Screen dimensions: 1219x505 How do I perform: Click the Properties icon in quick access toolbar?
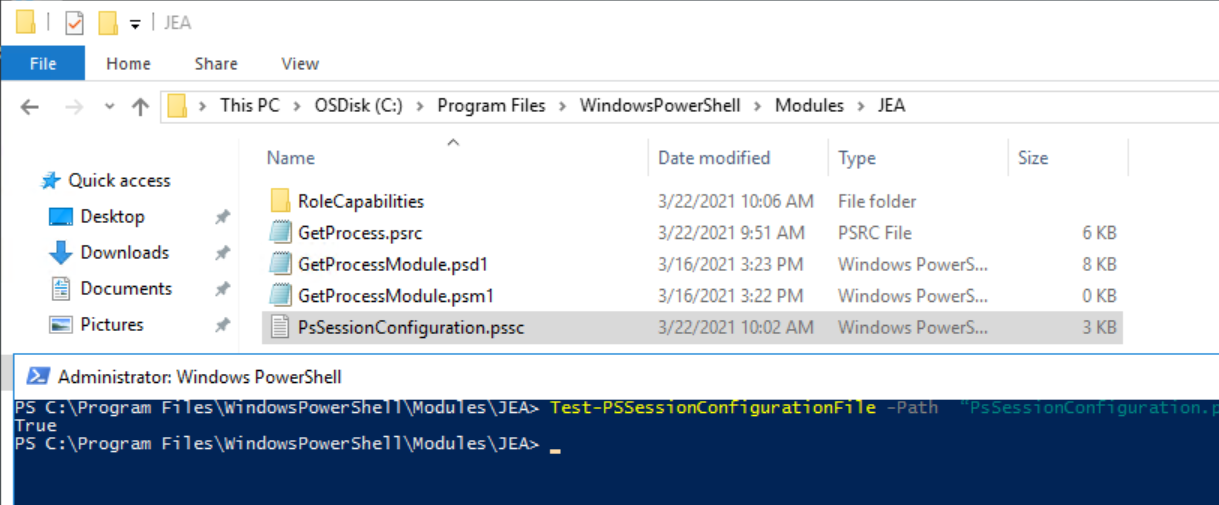click(74, 22)
